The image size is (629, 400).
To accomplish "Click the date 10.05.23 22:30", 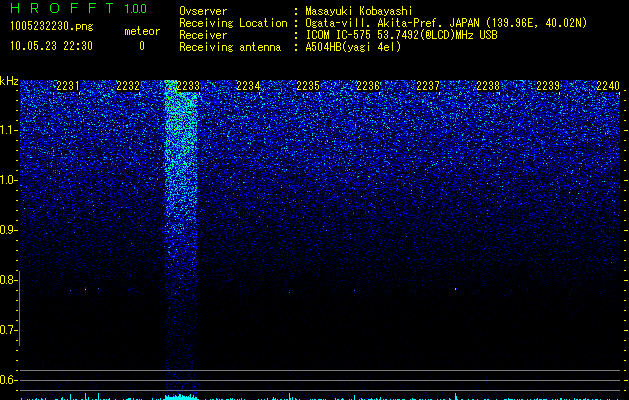I will [51, 46].
